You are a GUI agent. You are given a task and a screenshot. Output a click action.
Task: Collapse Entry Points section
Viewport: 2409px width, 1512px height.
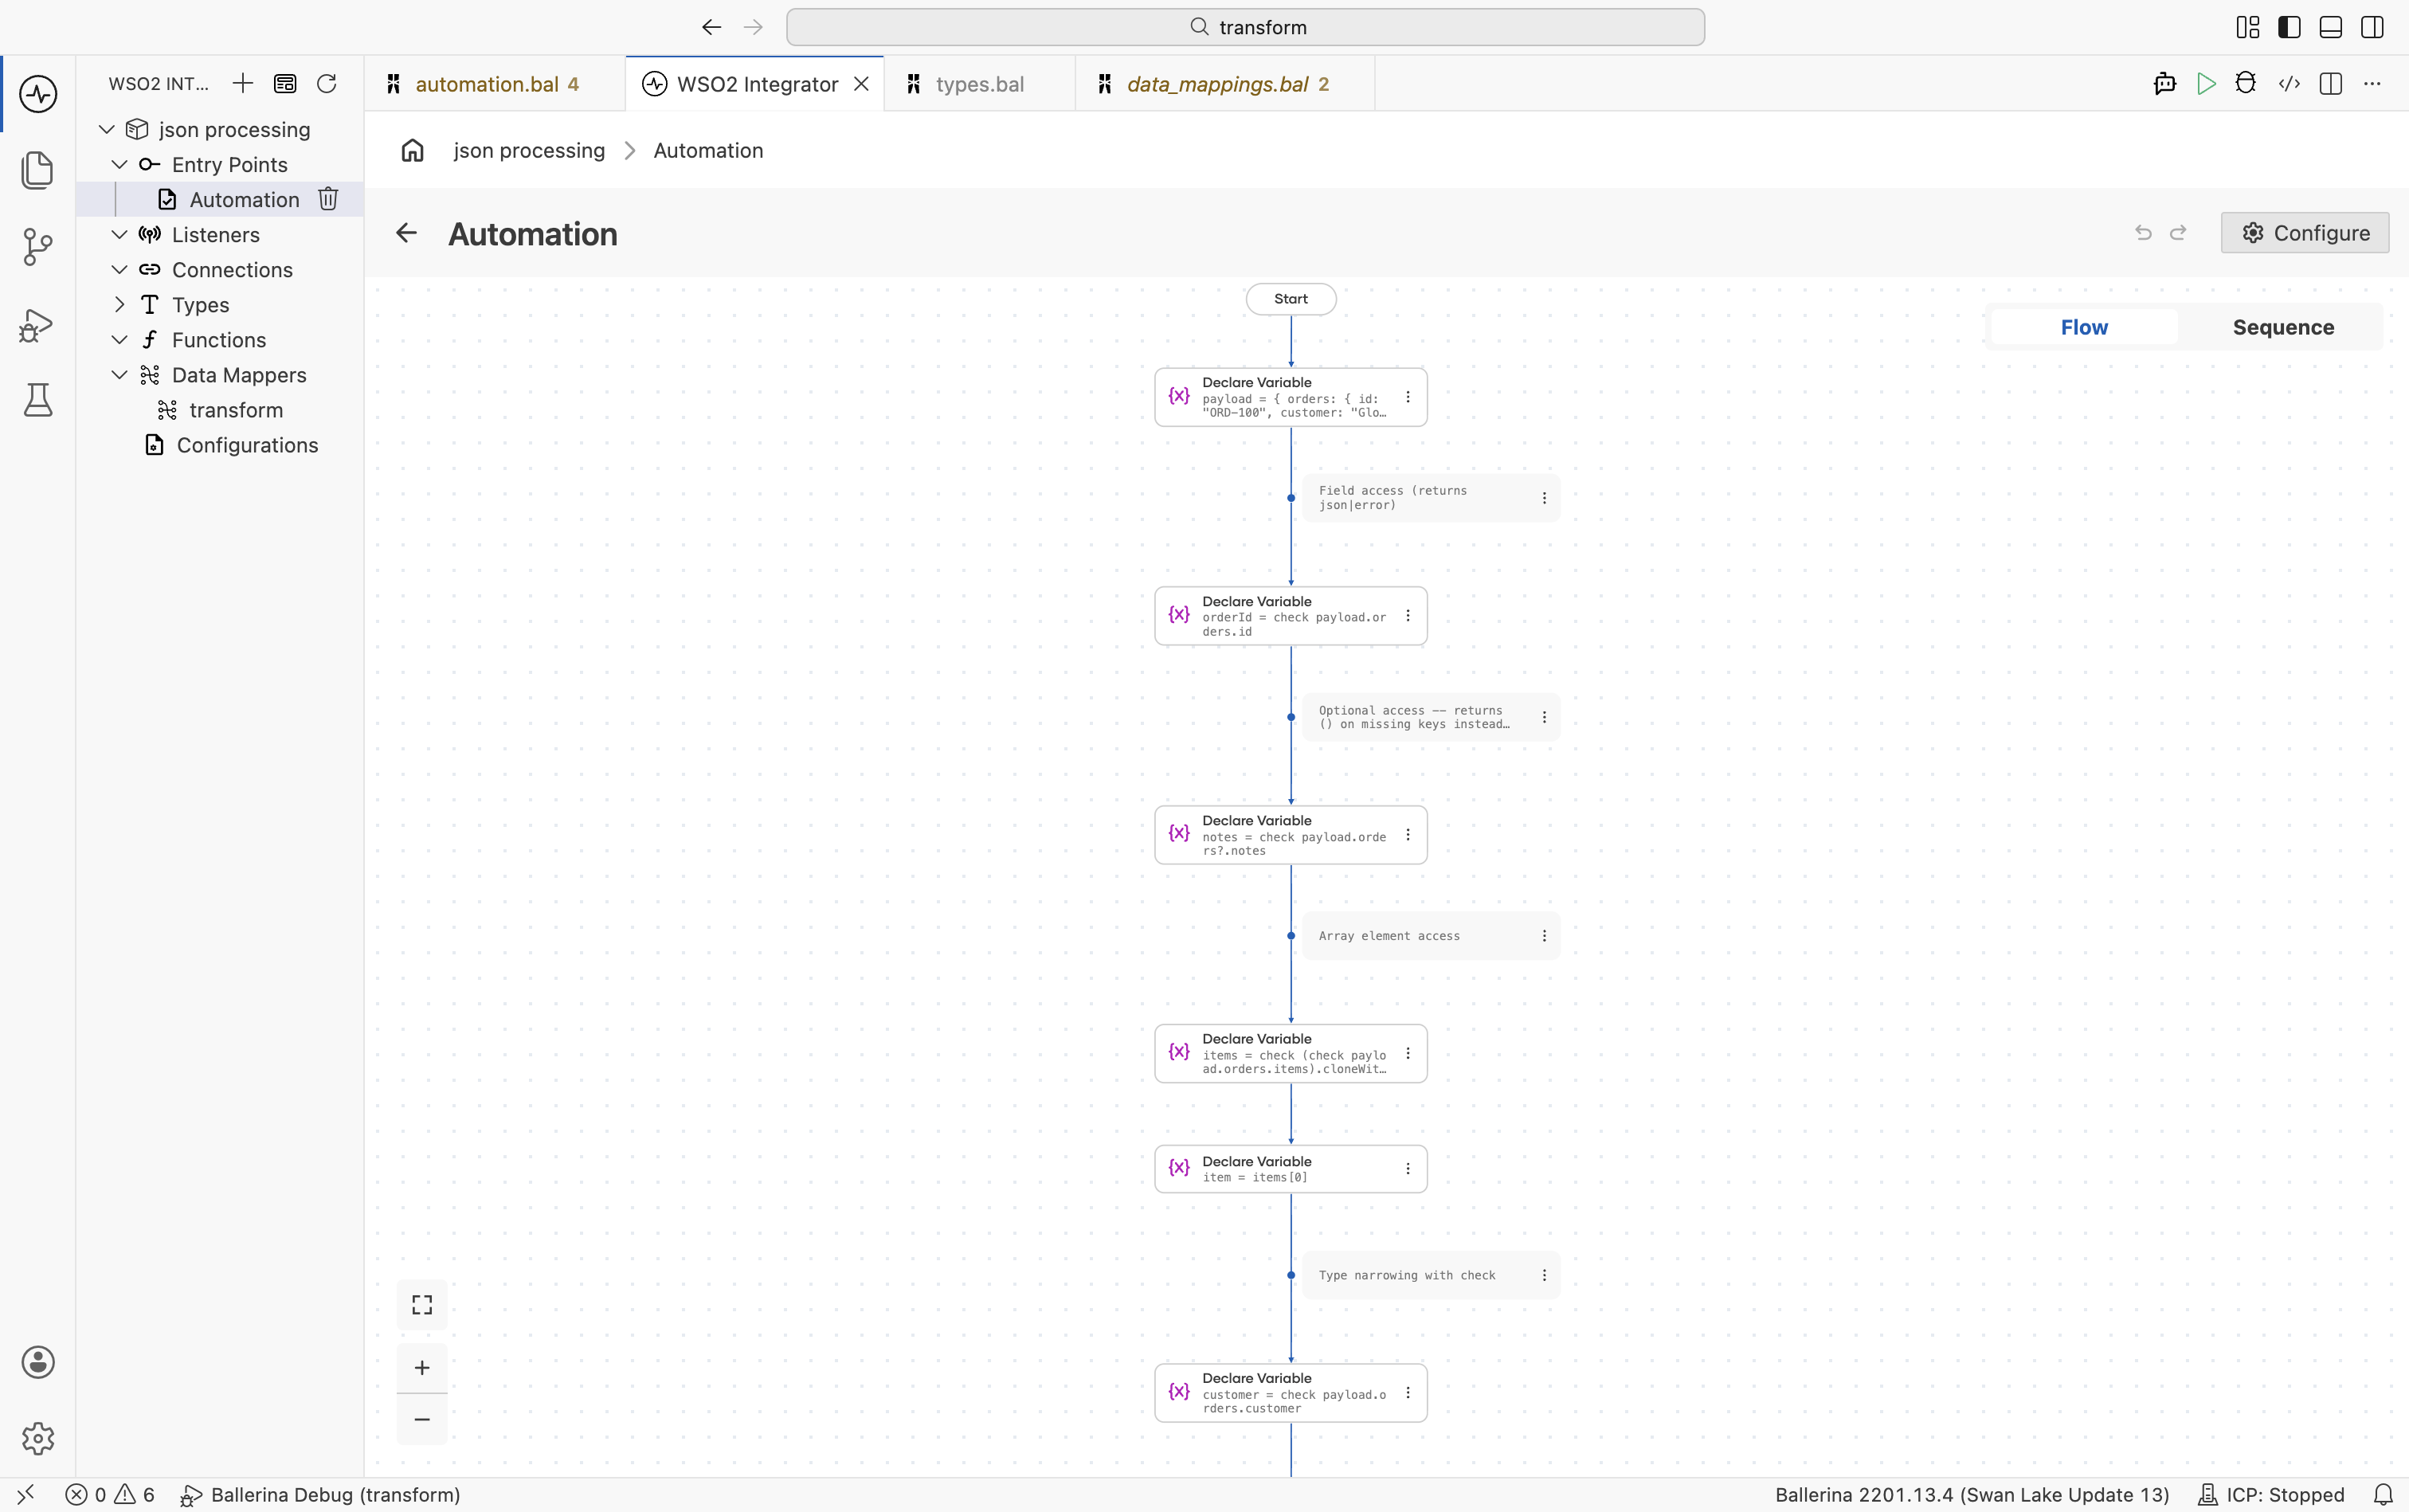click(x=120, y=164)
